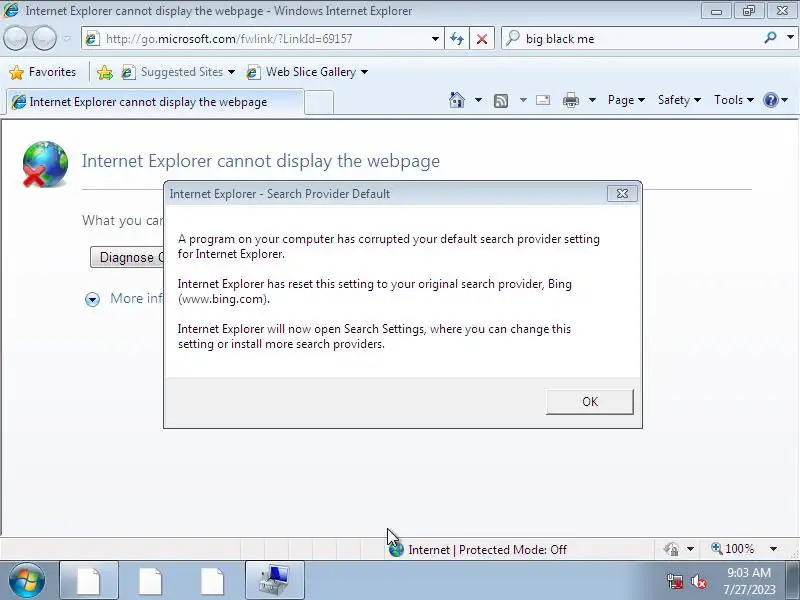
Task: Click Internet Explorer icon in title bar
Action: click(x=11, y=10)
